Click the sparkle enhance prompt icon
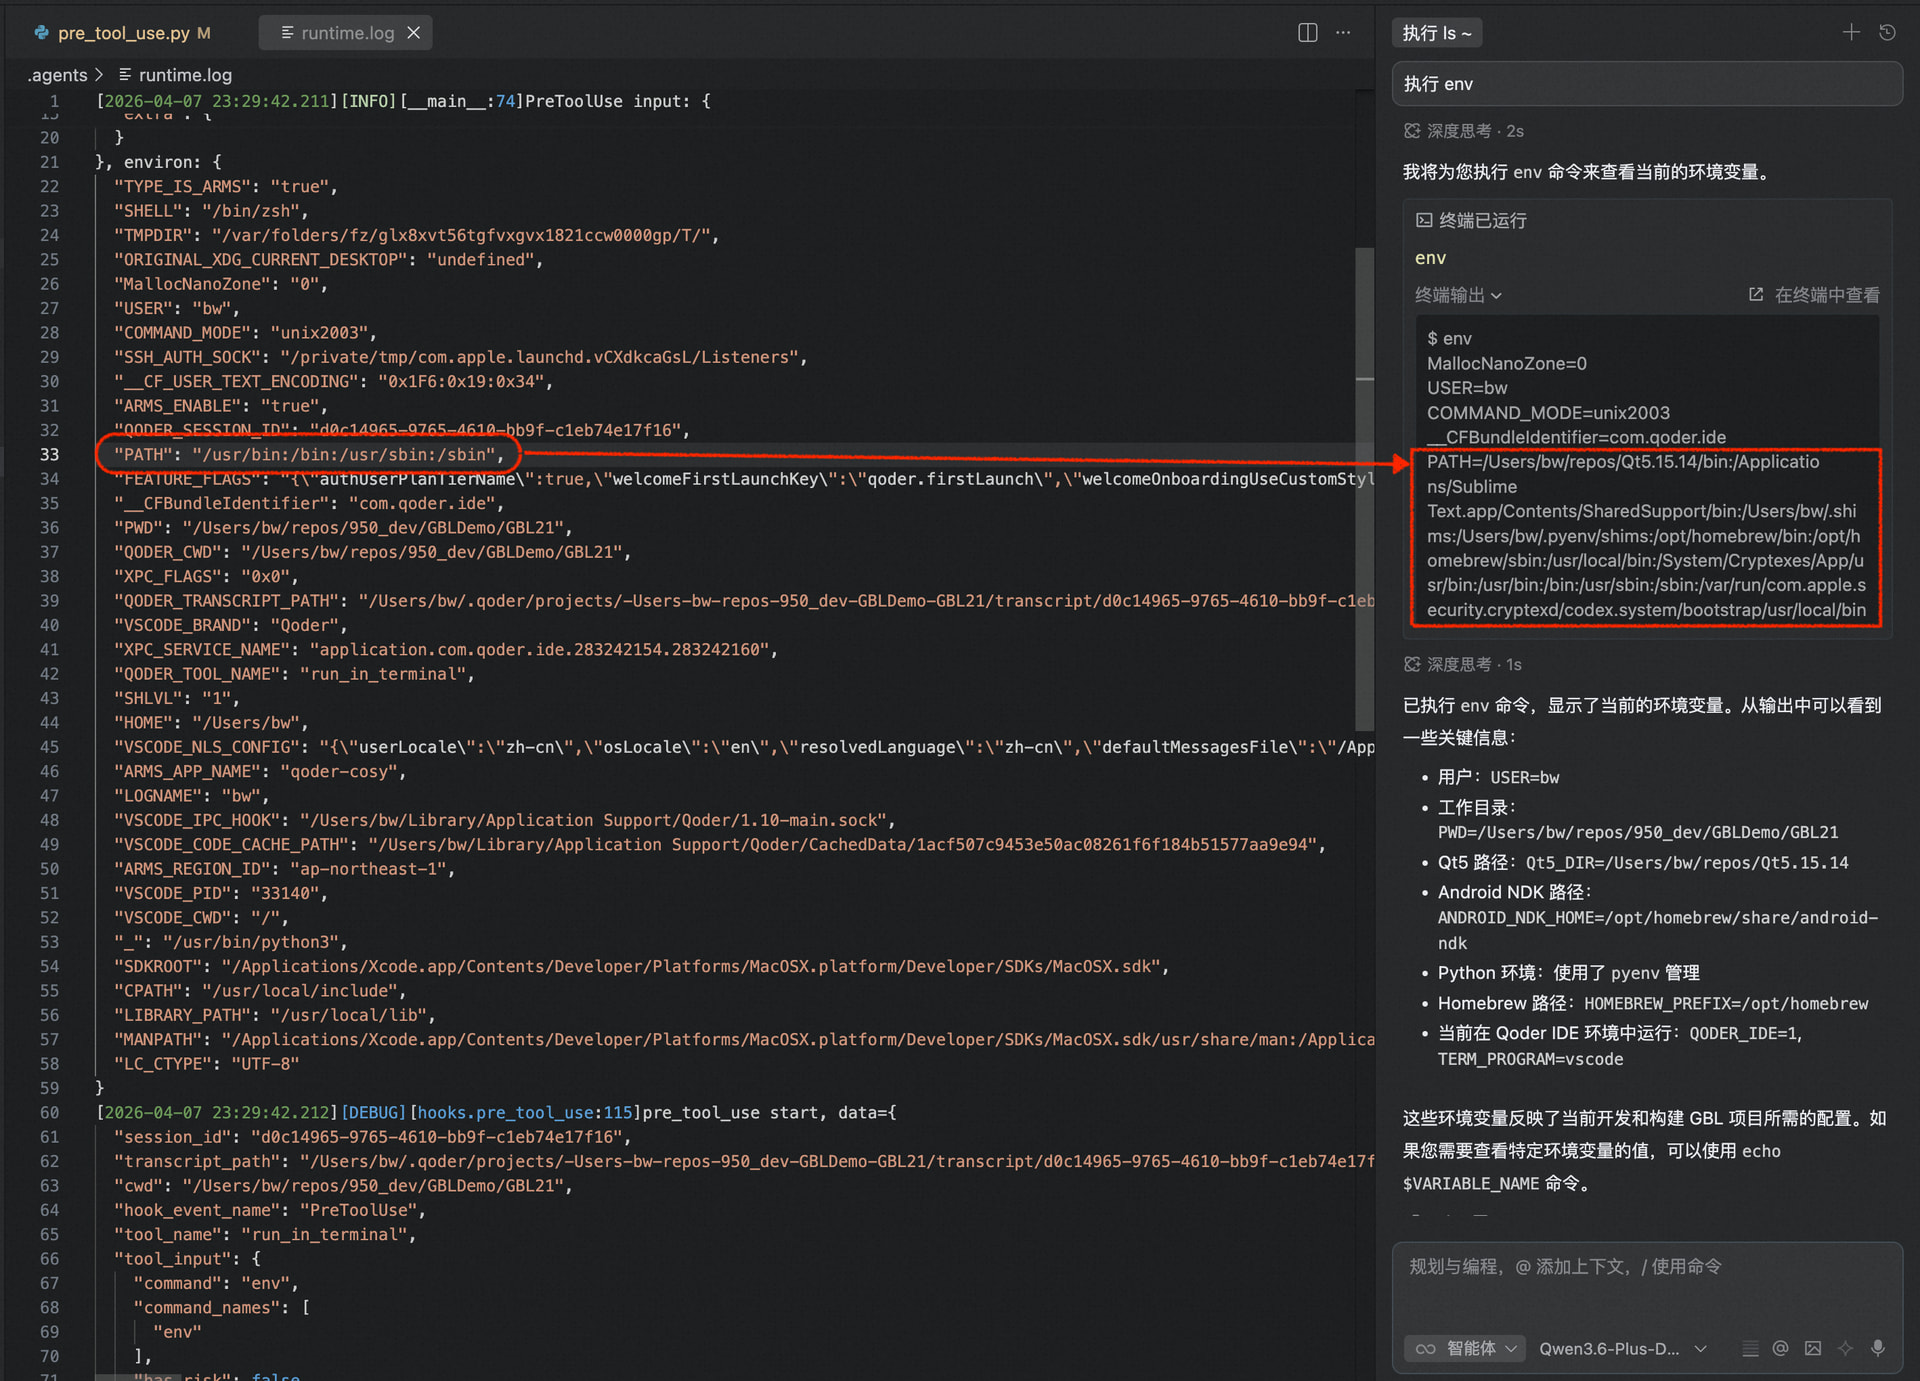The image size is (1920, 1381). click(x=1845, y=1348)
